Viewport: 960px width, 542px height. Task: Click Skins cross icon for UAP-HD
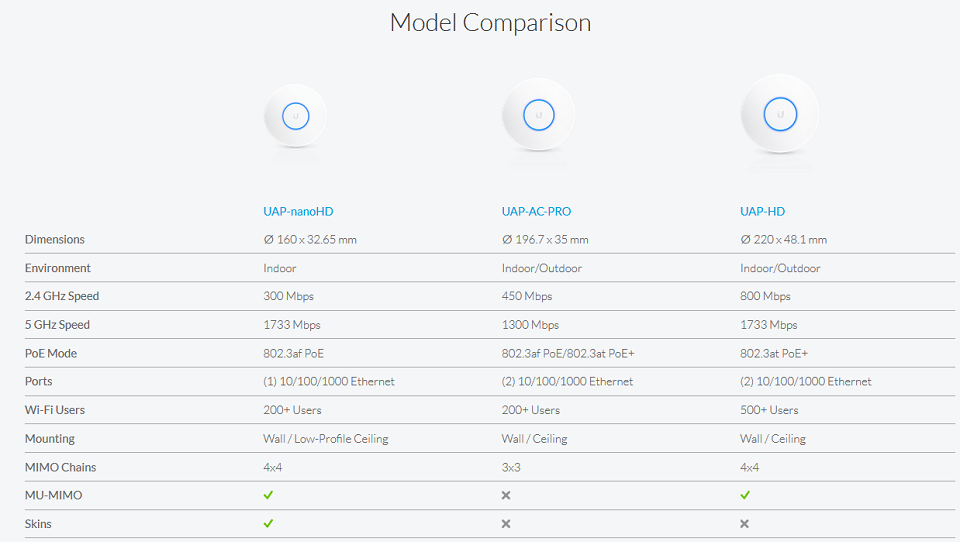(x=744, y=524)
